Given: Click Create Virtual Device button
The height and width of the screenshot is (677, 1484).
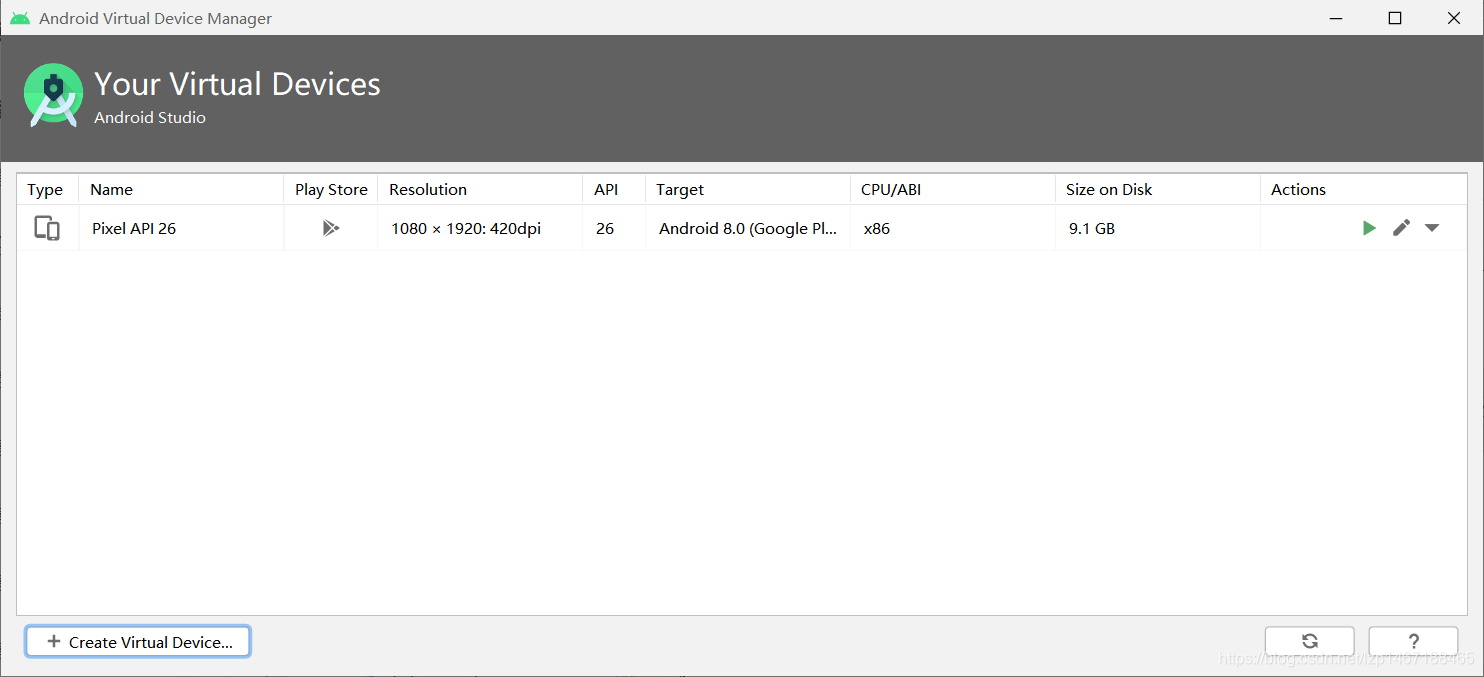Looking at the screenshot, I should pyautogui.click(x=138, y=642).
